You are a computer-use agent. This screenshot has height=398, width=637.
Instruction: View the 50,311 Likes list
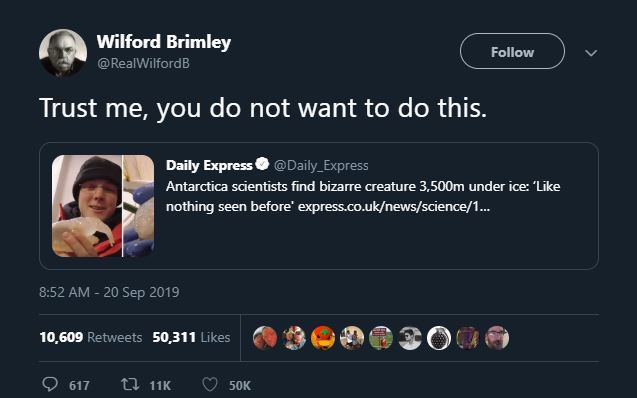click(x=191, y=337)
